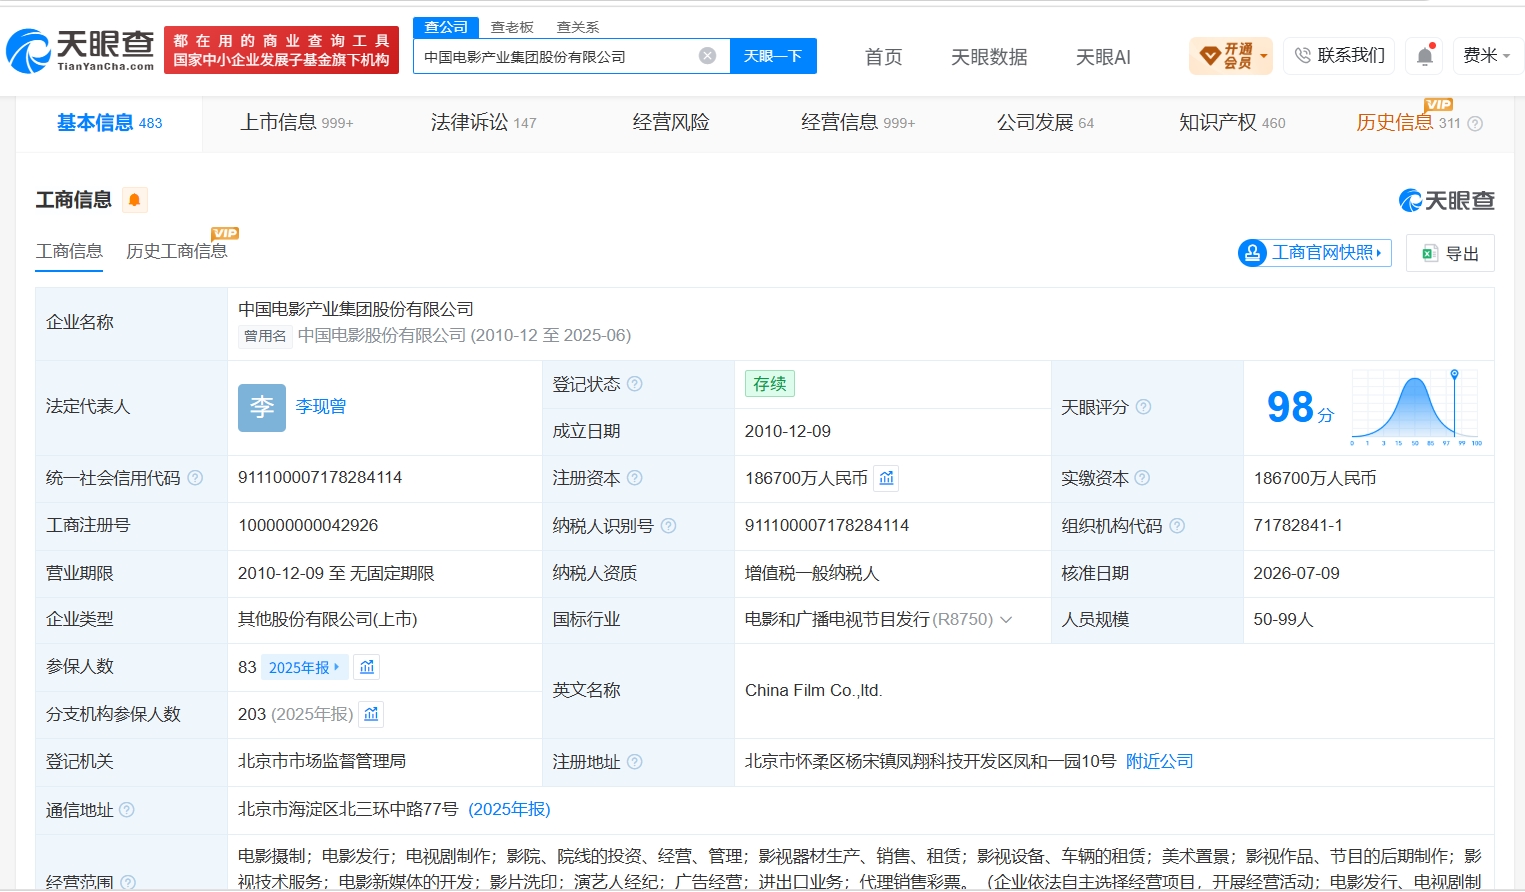This screenshot has width=1525, height=892.
Task: Select the 历史工商信息 sub-tab
Action: (x=177, y=251)
